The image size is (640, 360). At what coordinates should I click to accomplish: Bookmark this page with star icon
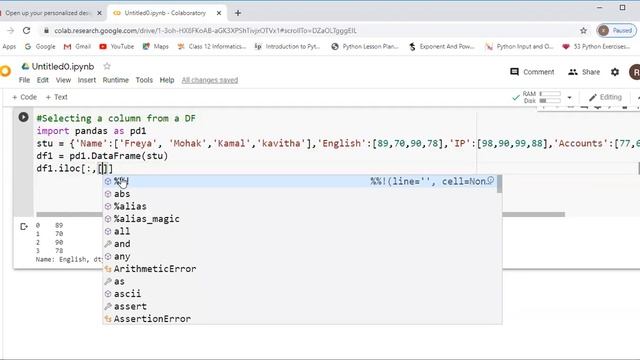(583, 31)
